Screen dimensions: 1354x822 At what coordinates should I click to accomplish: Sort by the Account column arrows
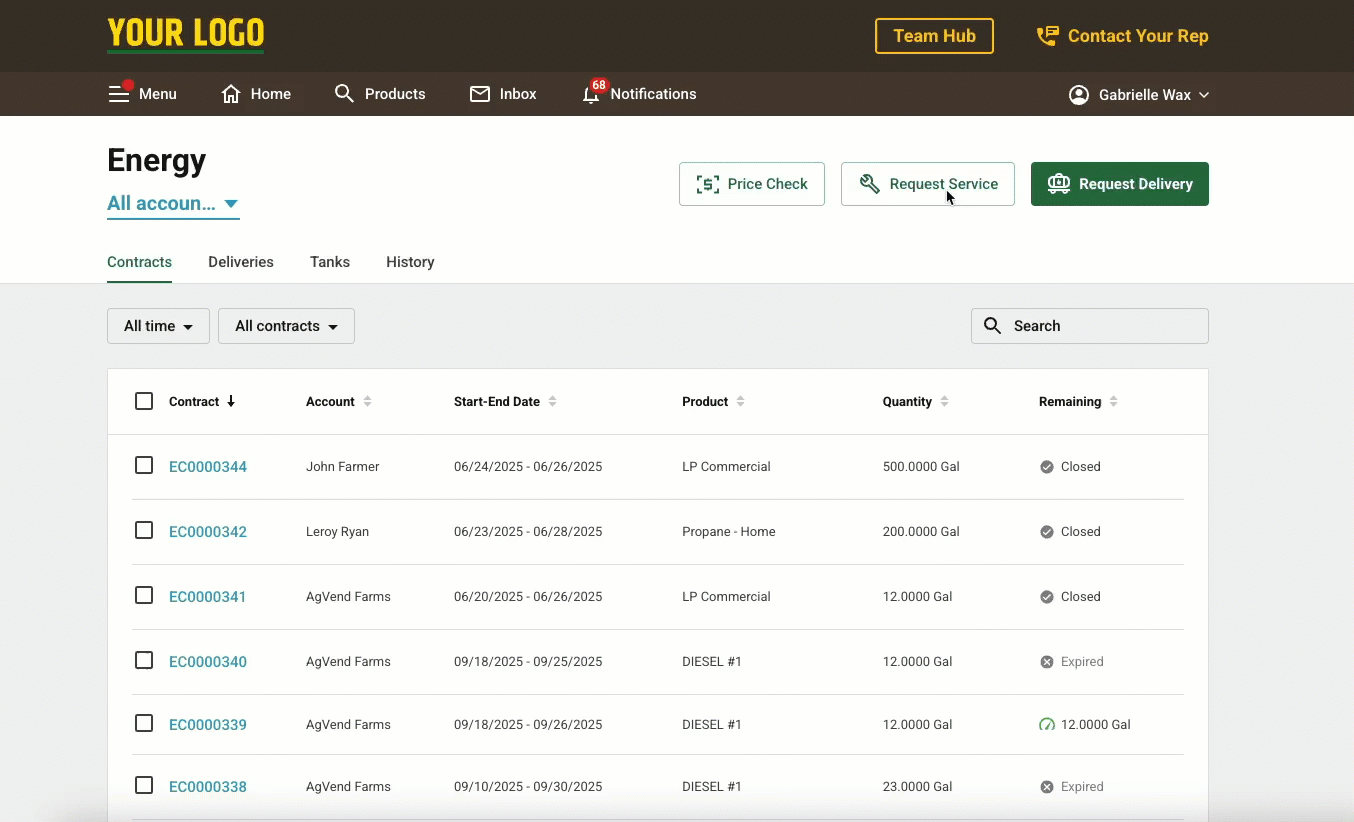367,401
